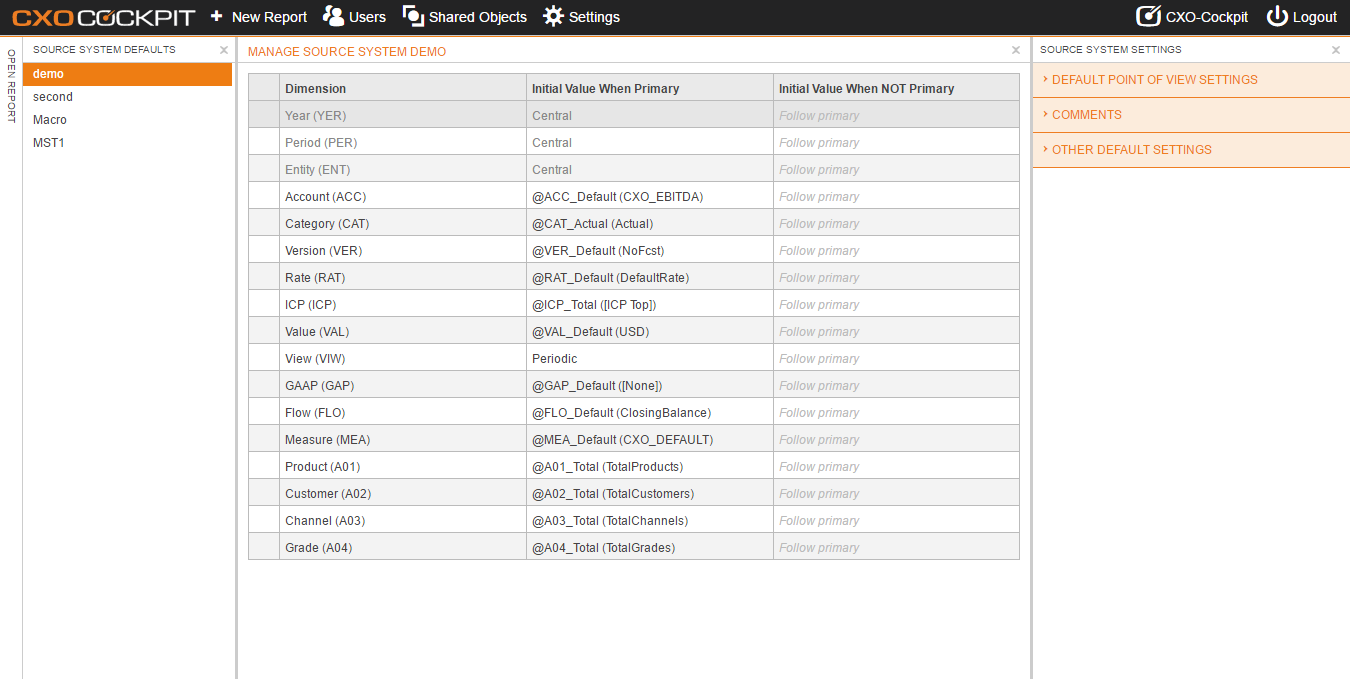This screenshot has height=679, width=1350.
Task: Expand Other Default Settings section
Action: coord(1191,150)
